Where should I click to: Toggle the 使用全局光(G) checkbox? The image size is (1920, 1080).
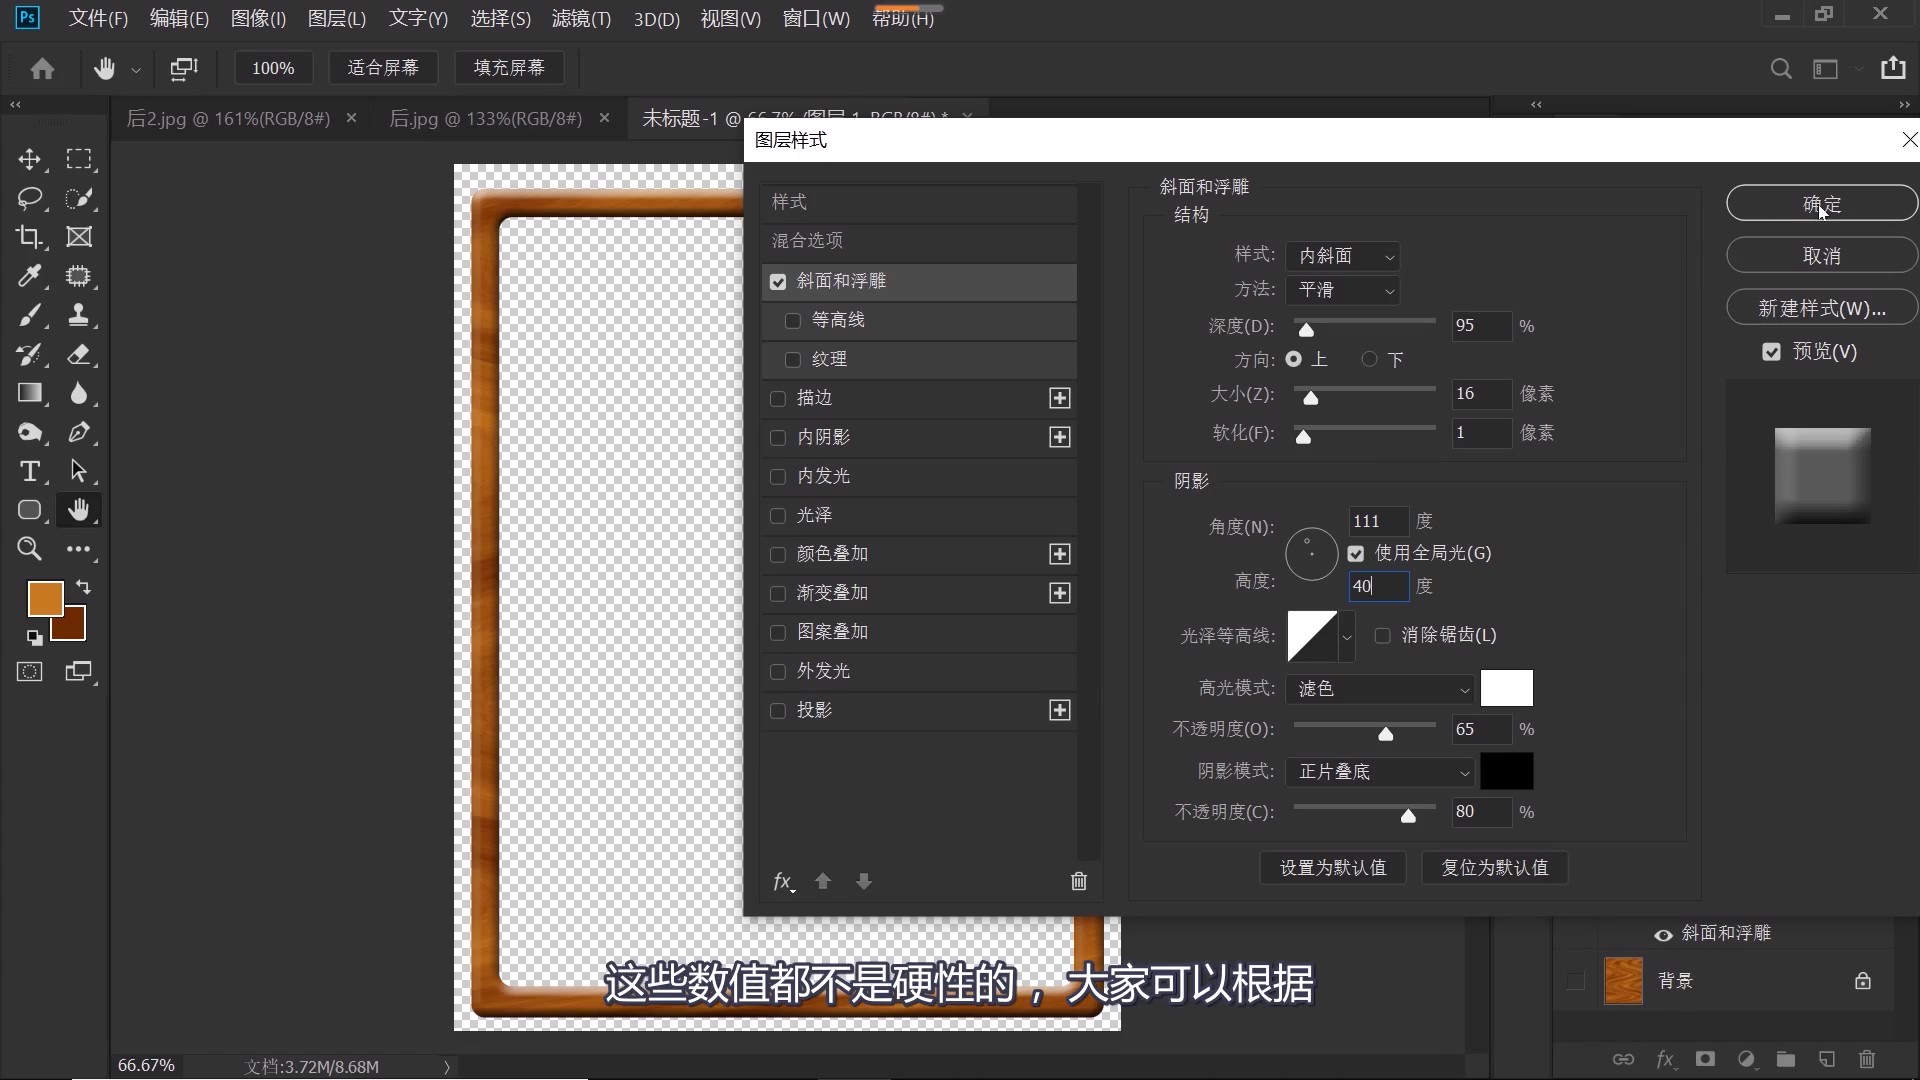click(1356, 553)
